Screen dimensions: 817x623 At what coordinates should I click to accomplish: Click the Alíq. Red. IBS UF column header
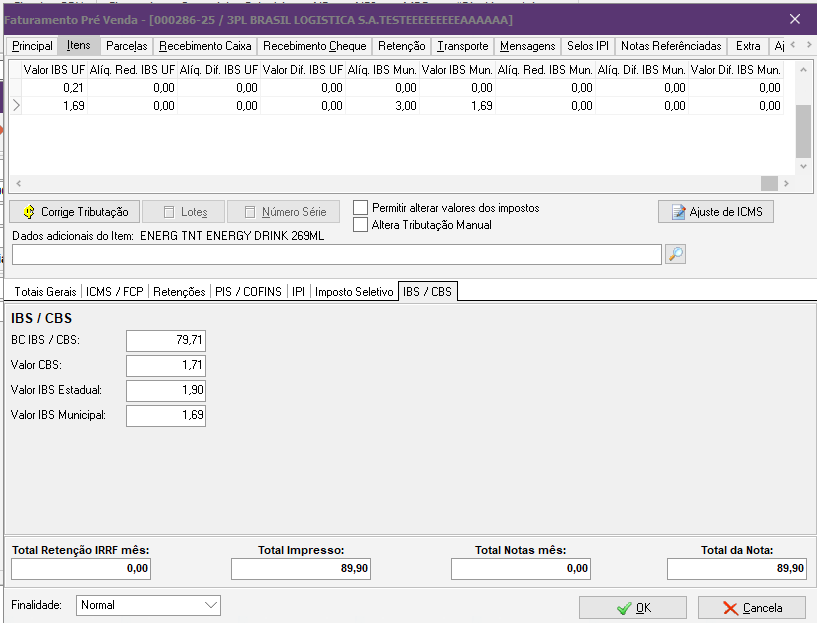(x=132, y=70)
